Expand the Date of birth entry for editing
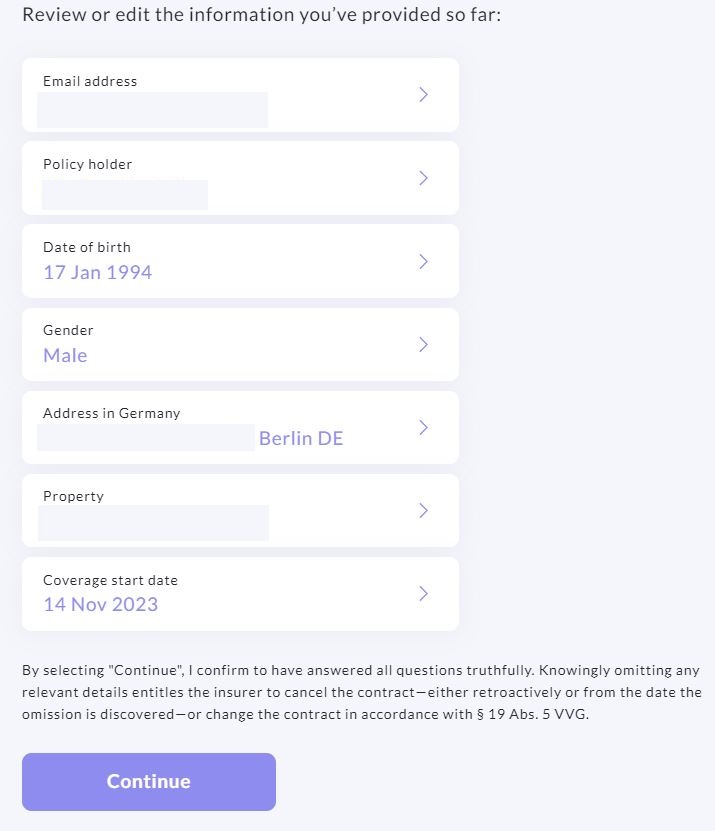The width and height of the screenshot is (715, 831). click(x=240, y=261)
